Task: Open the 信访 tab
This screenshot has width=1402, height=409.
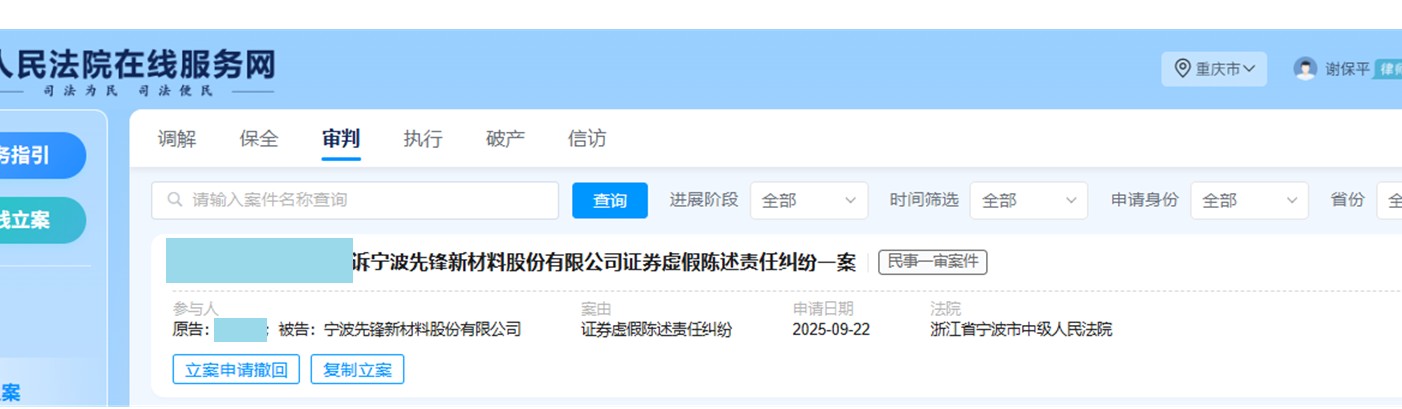Action: pyautogui.click(x=587, y=139)
